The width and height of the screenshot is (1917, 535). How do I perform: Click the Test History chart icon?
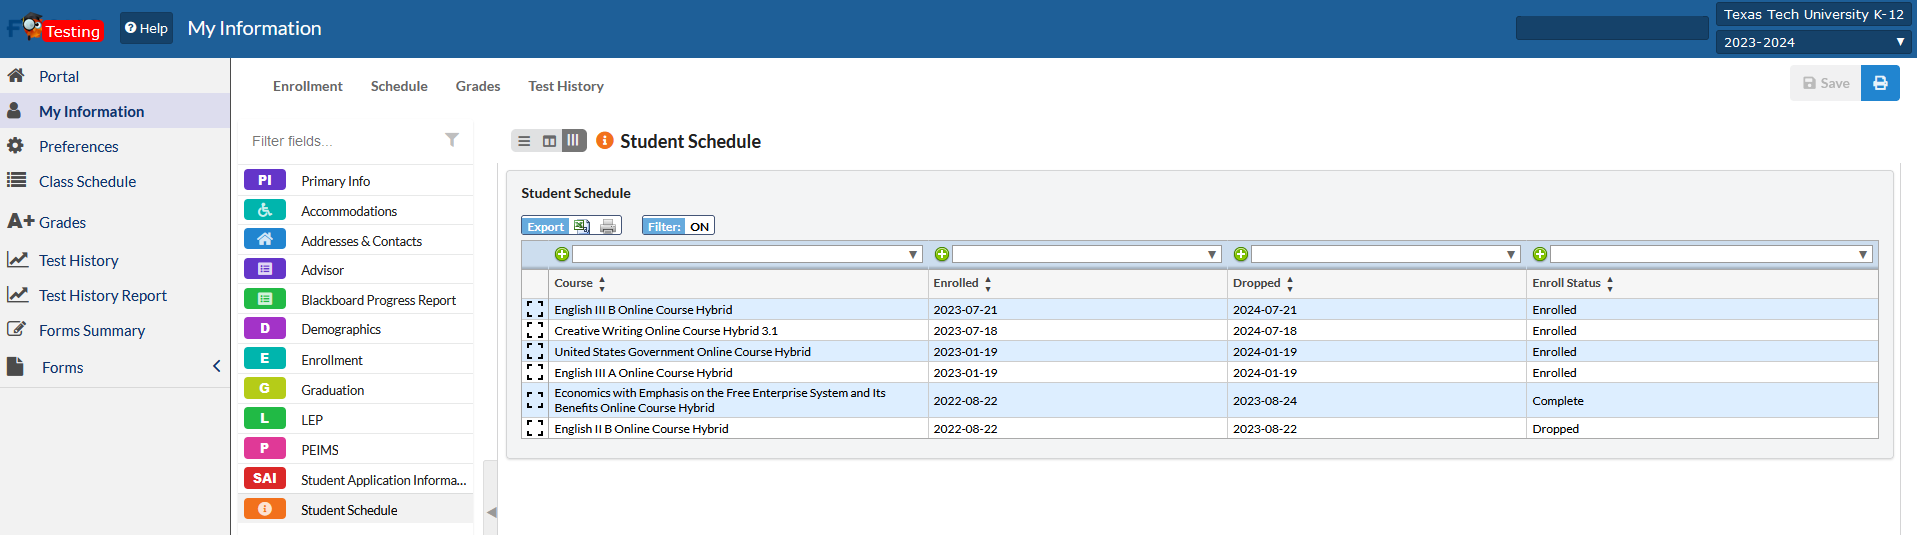17,259
